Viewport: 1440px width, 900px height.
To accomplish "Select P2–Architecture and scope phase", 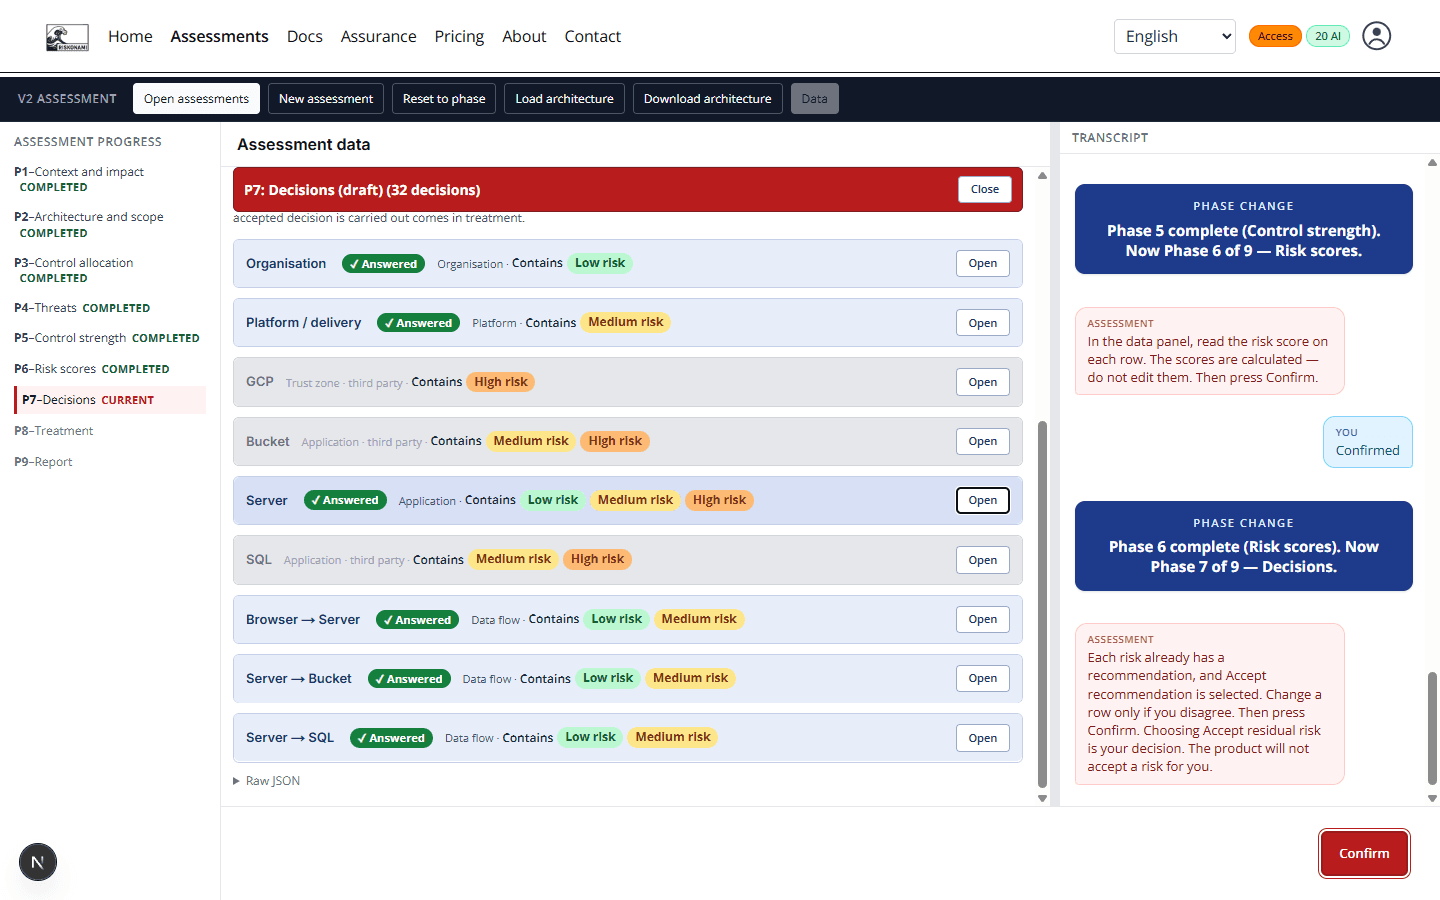I will click(x=110, y=225).
